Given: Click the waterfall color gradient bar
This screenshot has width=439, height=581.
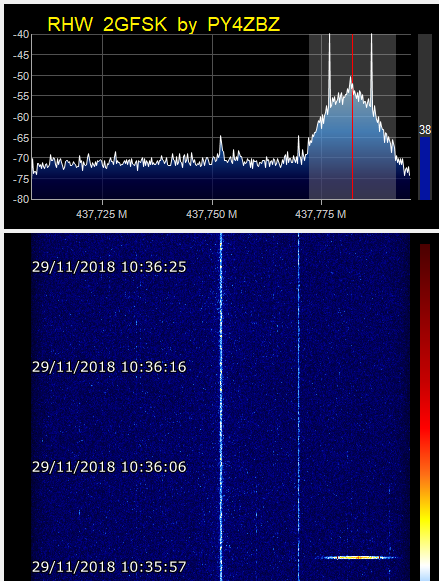Looking at the screenshot, I should pyautogui.click(x=425, y=411).
